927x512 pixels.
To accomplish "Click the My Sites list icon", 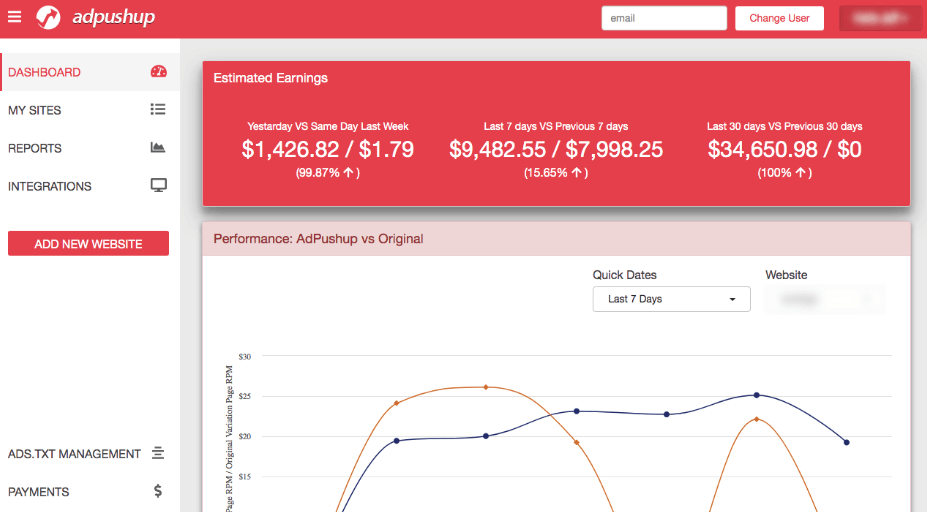I will 158,110.
